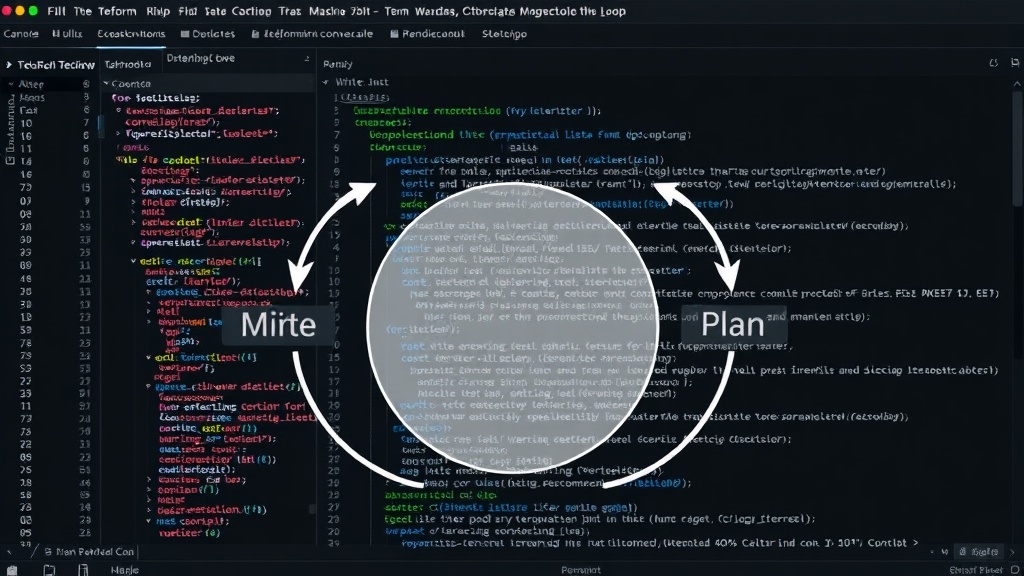Click the icon beside the Rendecoout tab
Image resolution: width=1024 pixels, height=576 pixels.
pyautogui.click(x=394, y=34)
